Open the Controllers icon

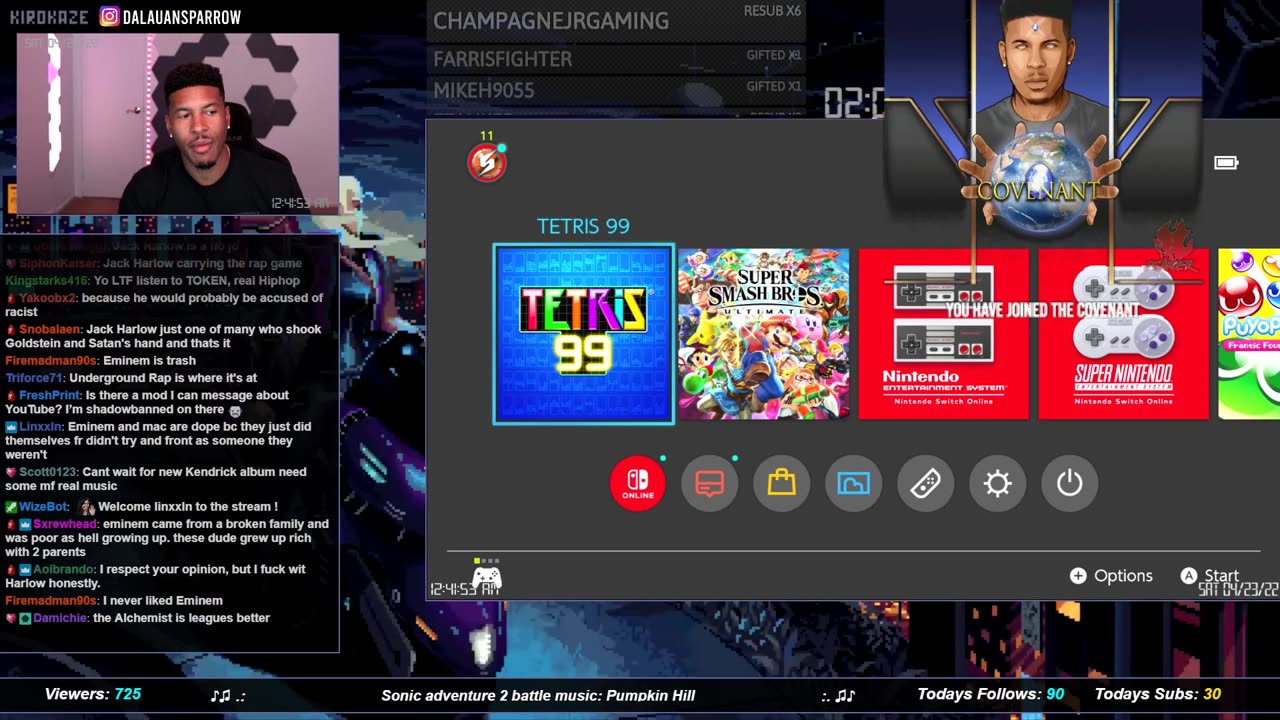tap(926, 483)
